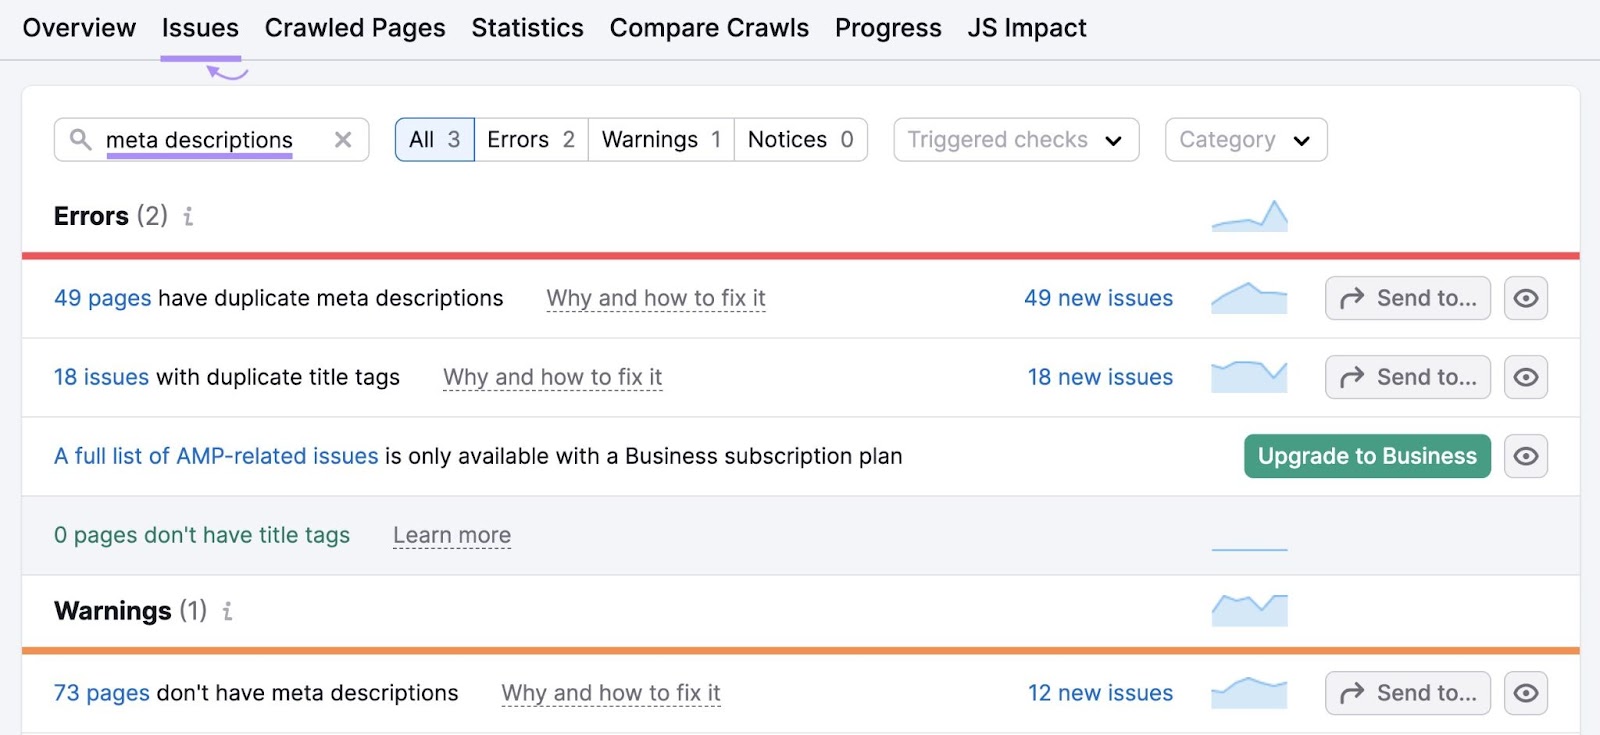Click the info icon beside Errors heading
Image resolution: width=1600 pixels, height=735 pixels.
[x=188, y=216]
